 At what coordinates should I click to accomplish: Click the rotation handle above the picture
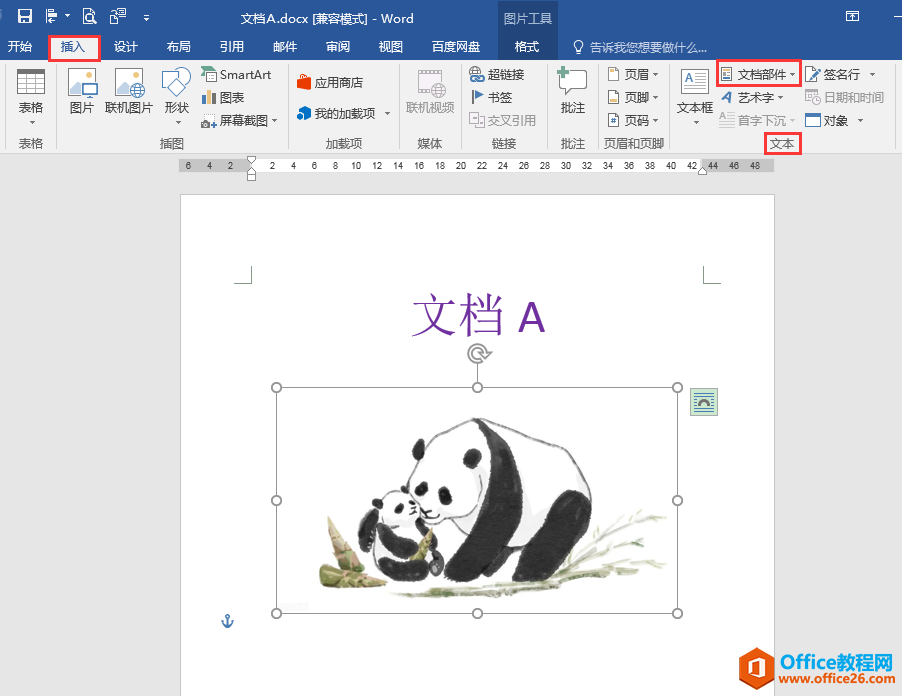pos(478,354)
